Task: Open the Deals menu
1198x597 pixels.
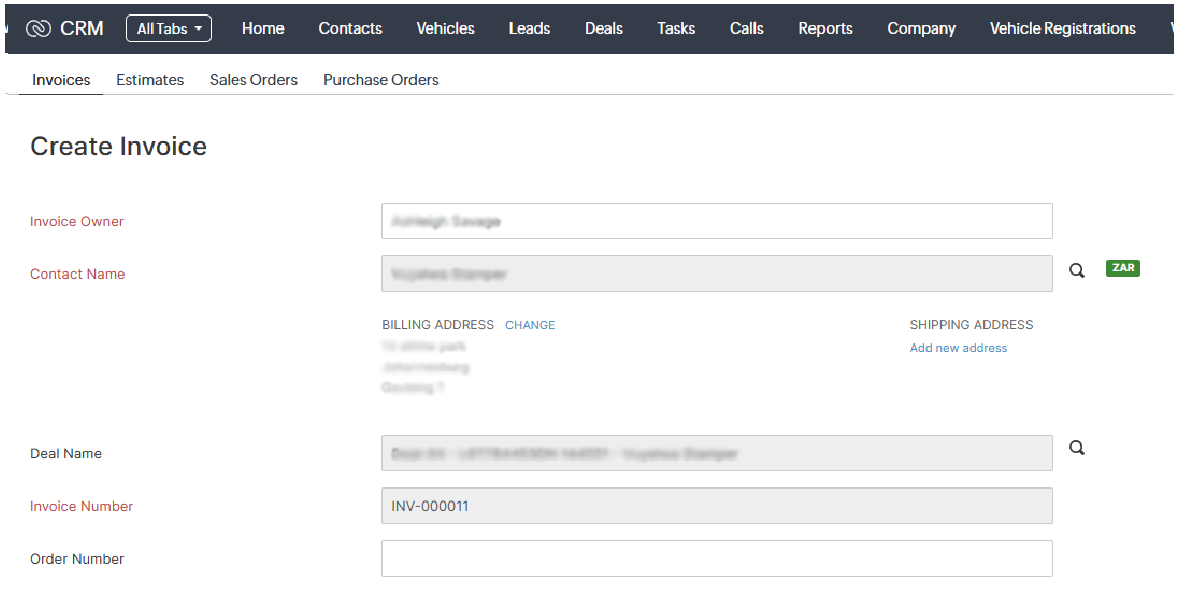Action: (x=603, y=28)
